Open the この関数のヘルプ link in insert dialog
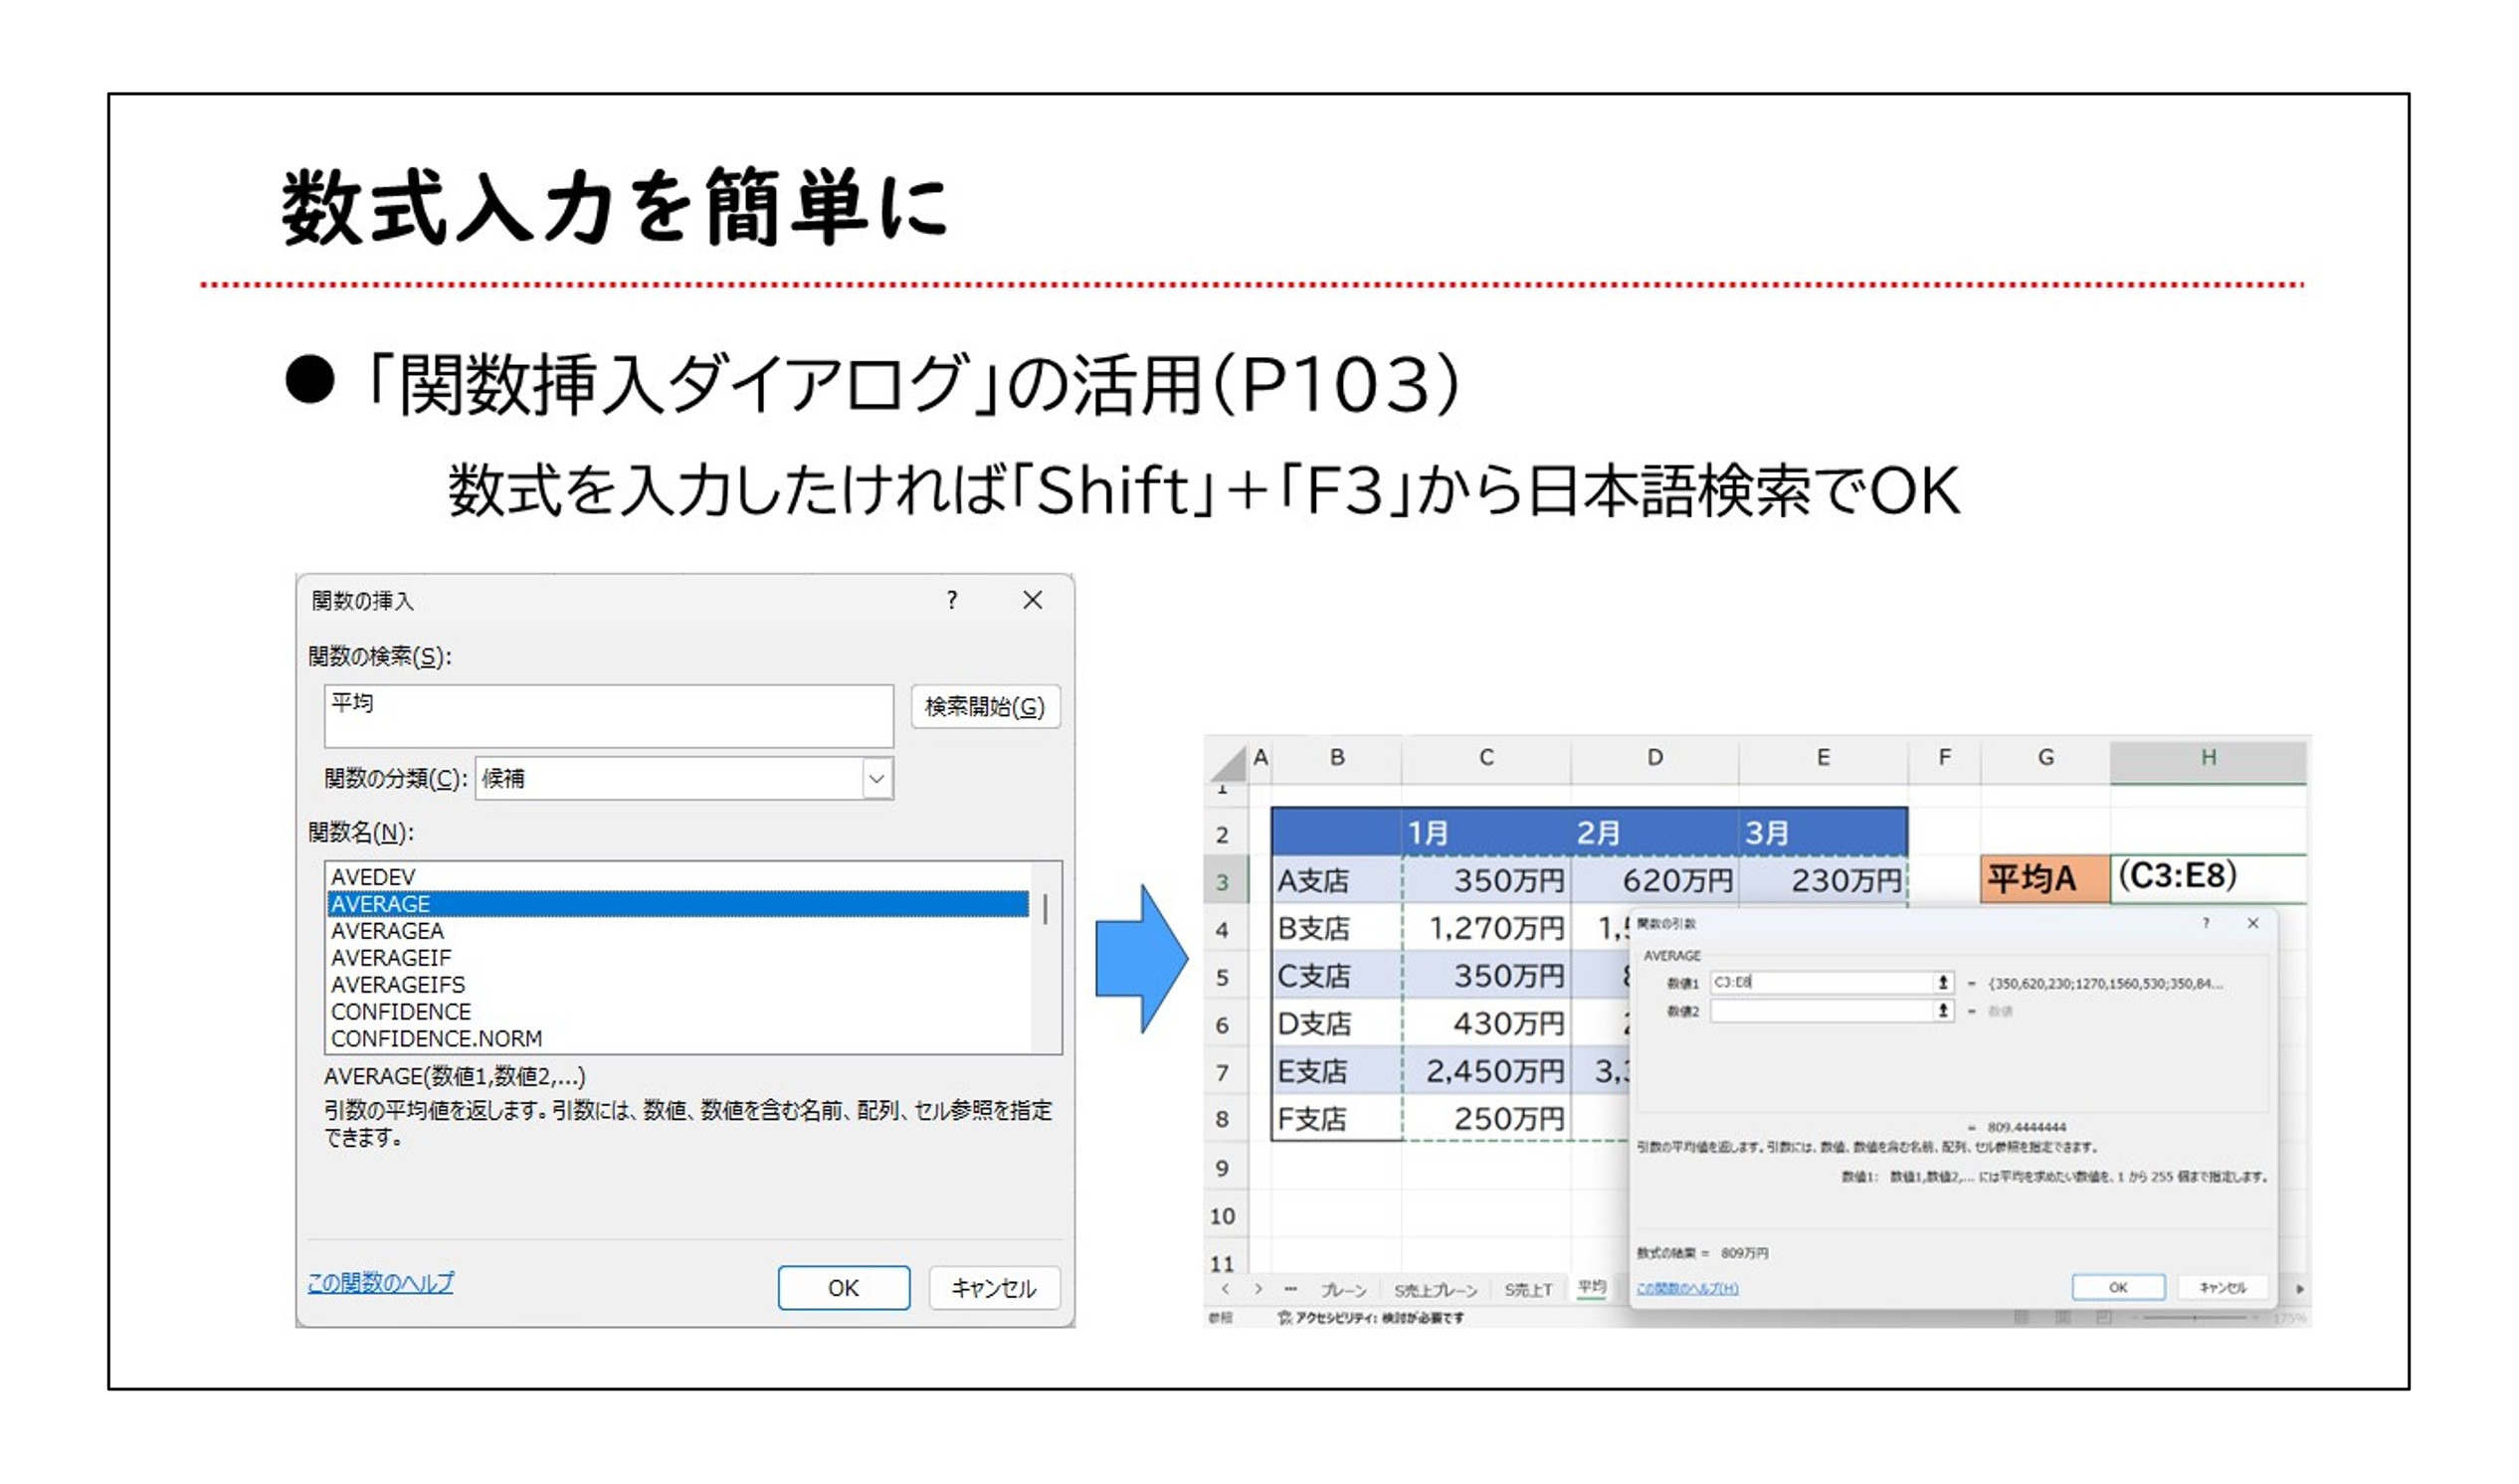The height and width of the screenshot is (1484, 2519). (x=380, y=1282)
